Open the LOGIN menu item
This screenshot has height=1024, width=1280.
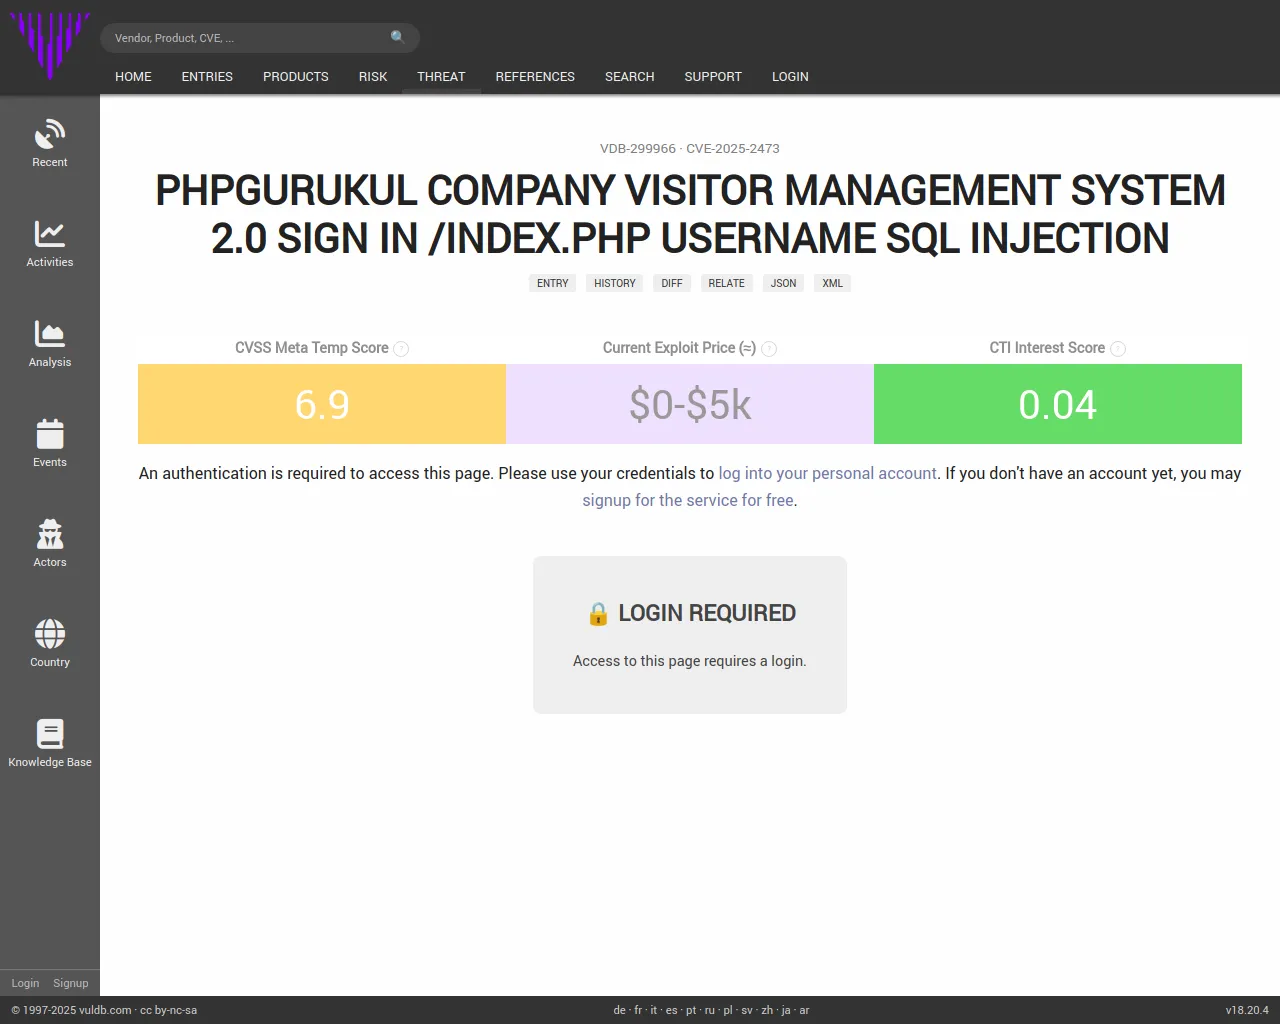pos(790,77)
